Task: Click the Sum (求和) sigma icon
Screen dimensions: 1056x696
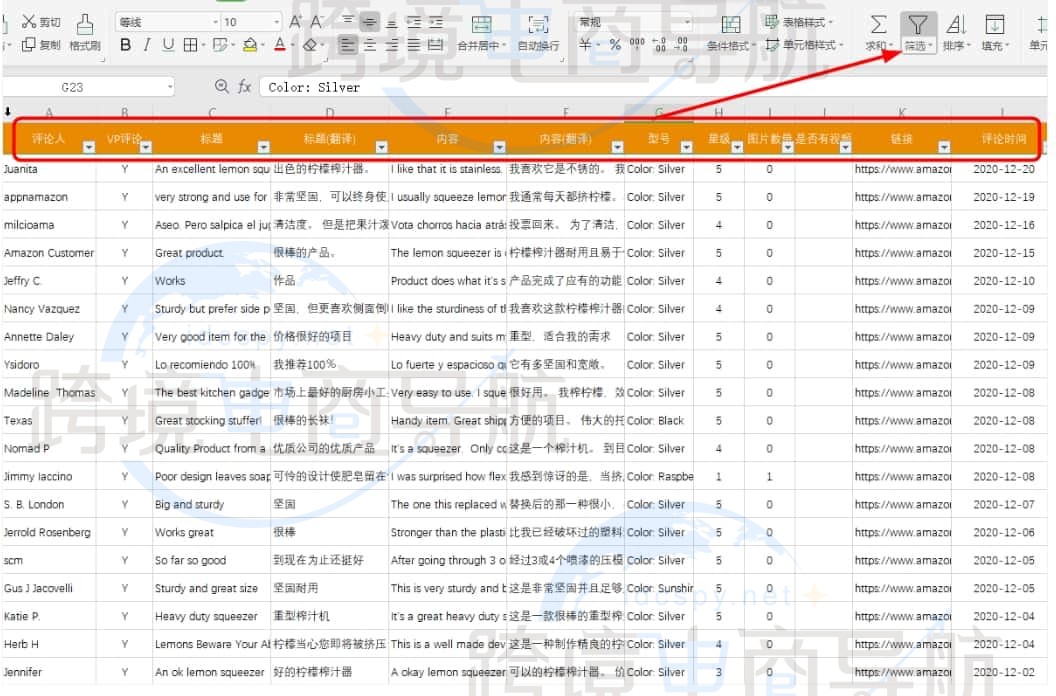Action: tap(878, 25)
